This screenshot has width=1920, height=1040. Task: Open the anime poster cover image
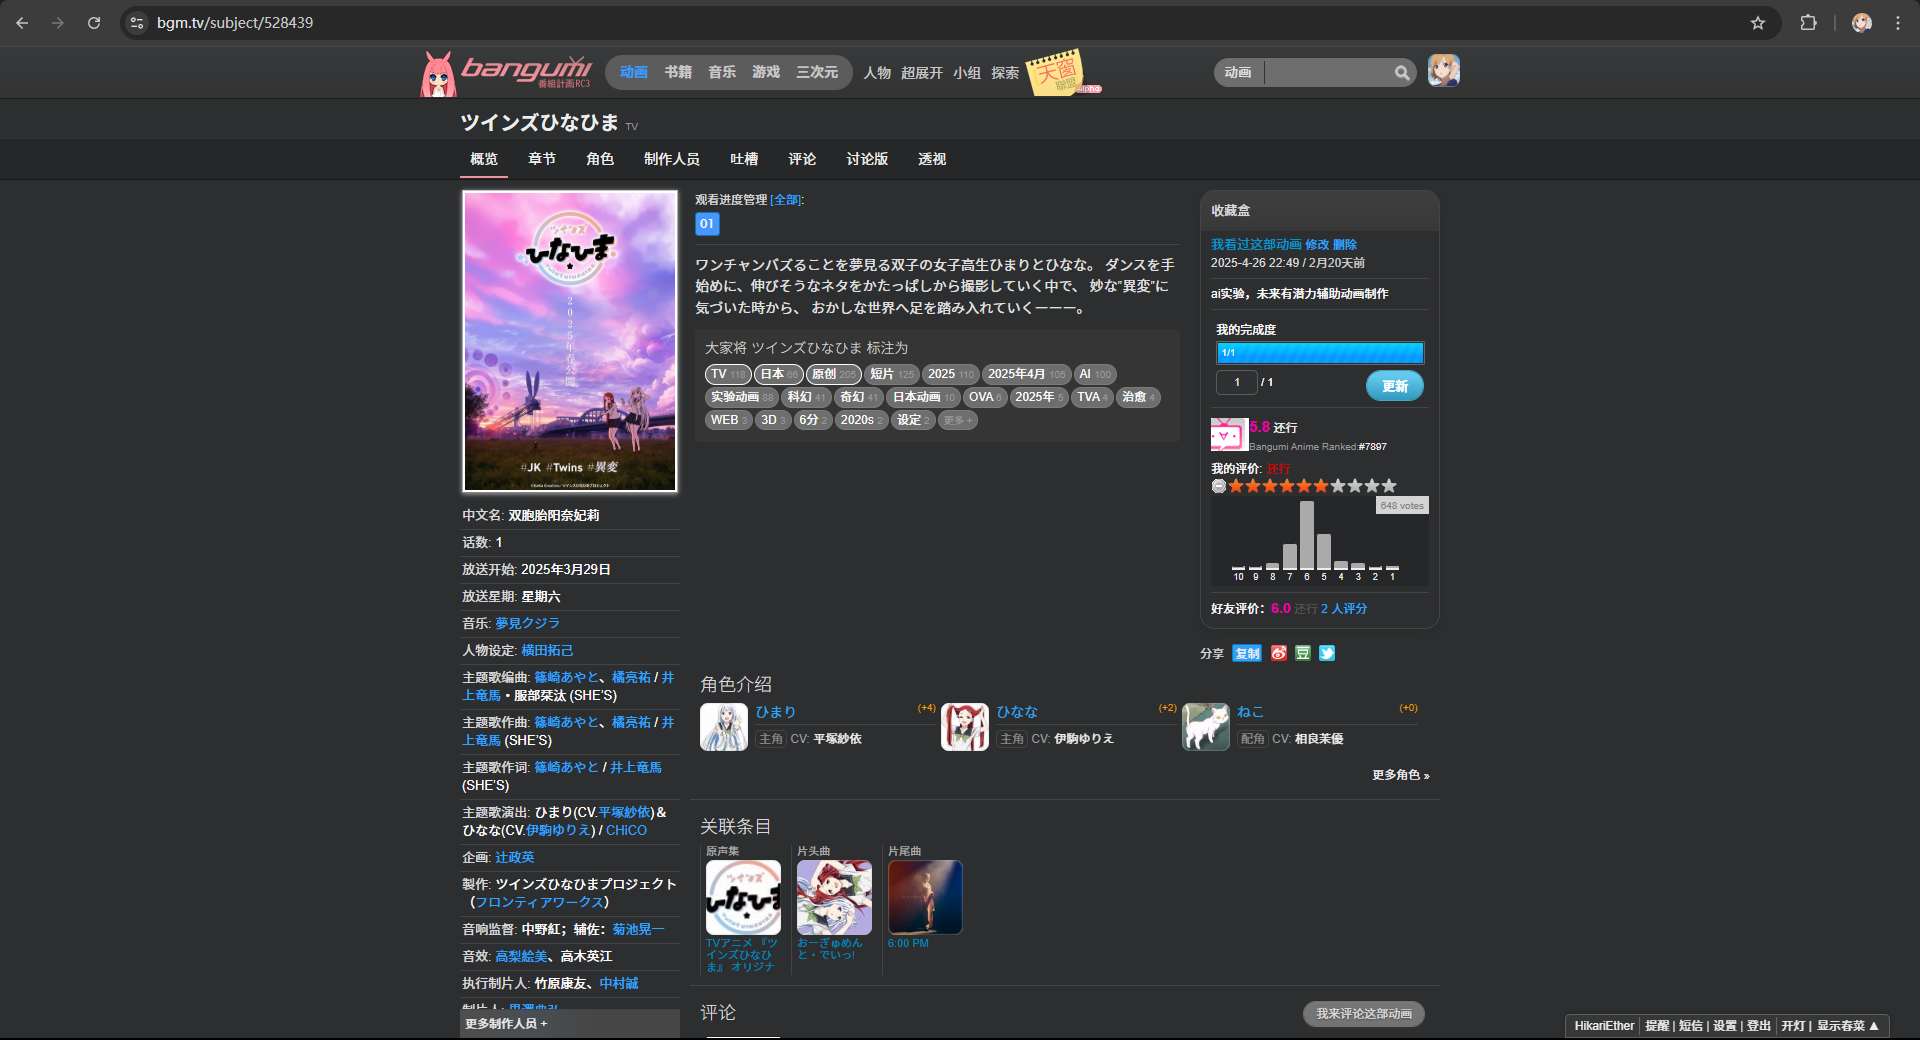click(570, 341)
